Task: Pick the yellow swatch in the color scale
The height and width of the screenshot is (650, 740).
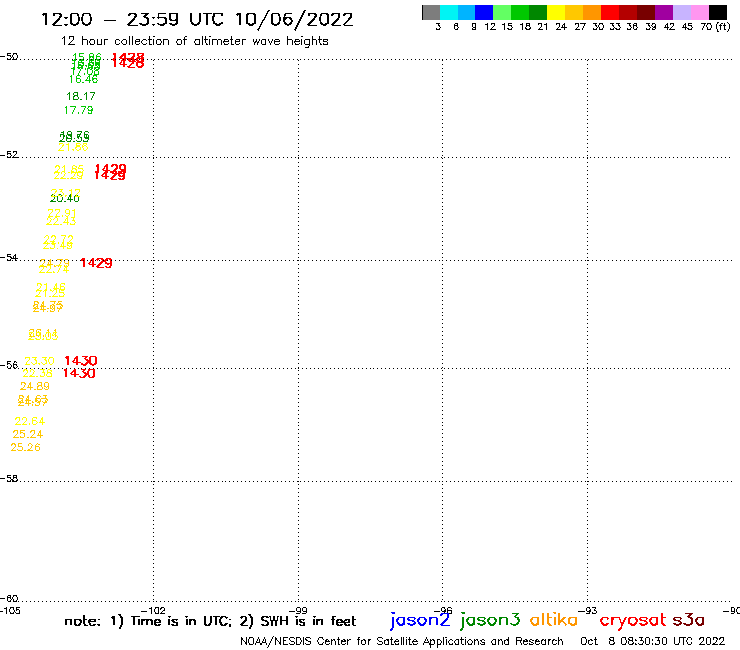Action: click(x=556, y=12)
